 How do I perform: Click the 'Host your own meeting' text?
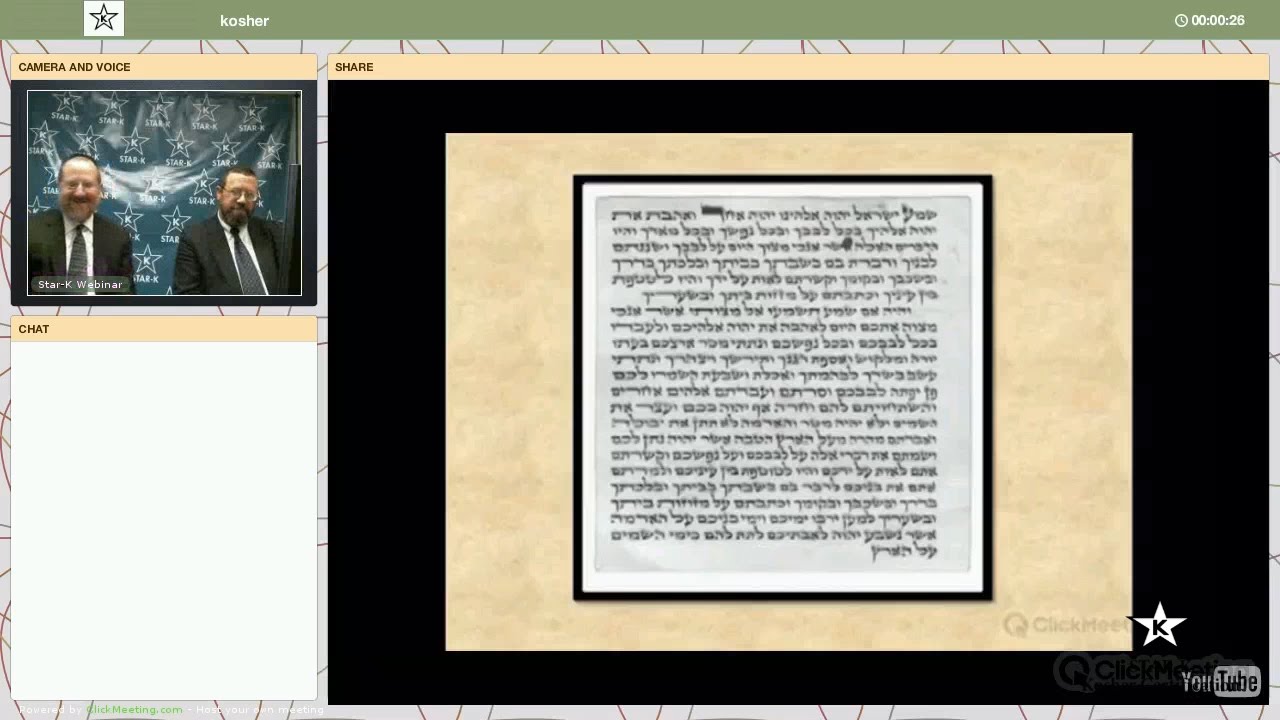click(x=259, y=710)
